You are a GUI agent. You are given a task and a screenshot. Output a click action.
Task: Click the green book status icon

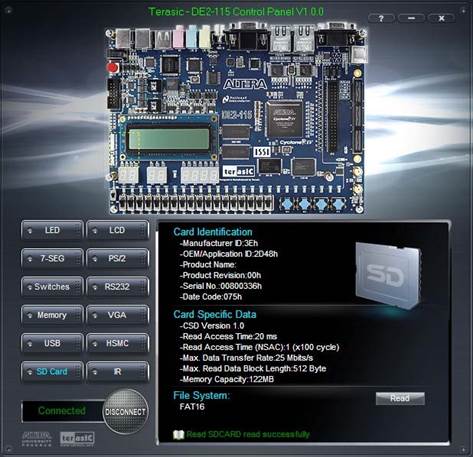pyautogui.click(x=179, y=435)
